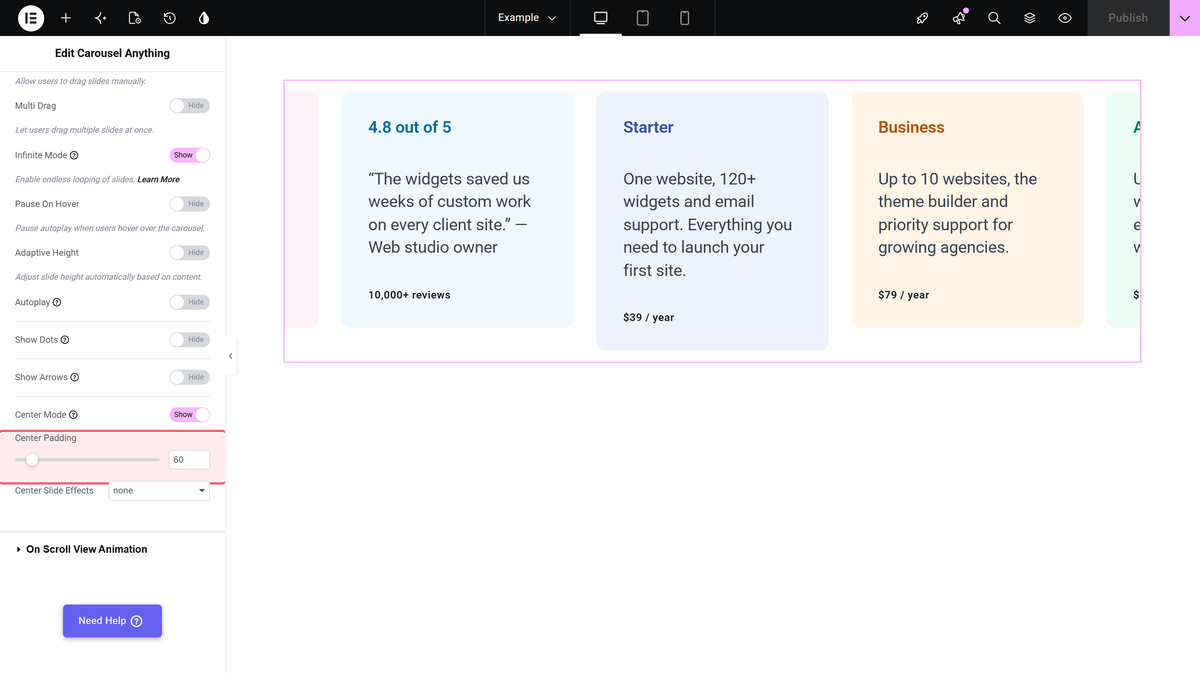The width and height of the screenshot is (1200, 675).
Task: Toggle the Show Arrows switch
Action: click(189, 378)
